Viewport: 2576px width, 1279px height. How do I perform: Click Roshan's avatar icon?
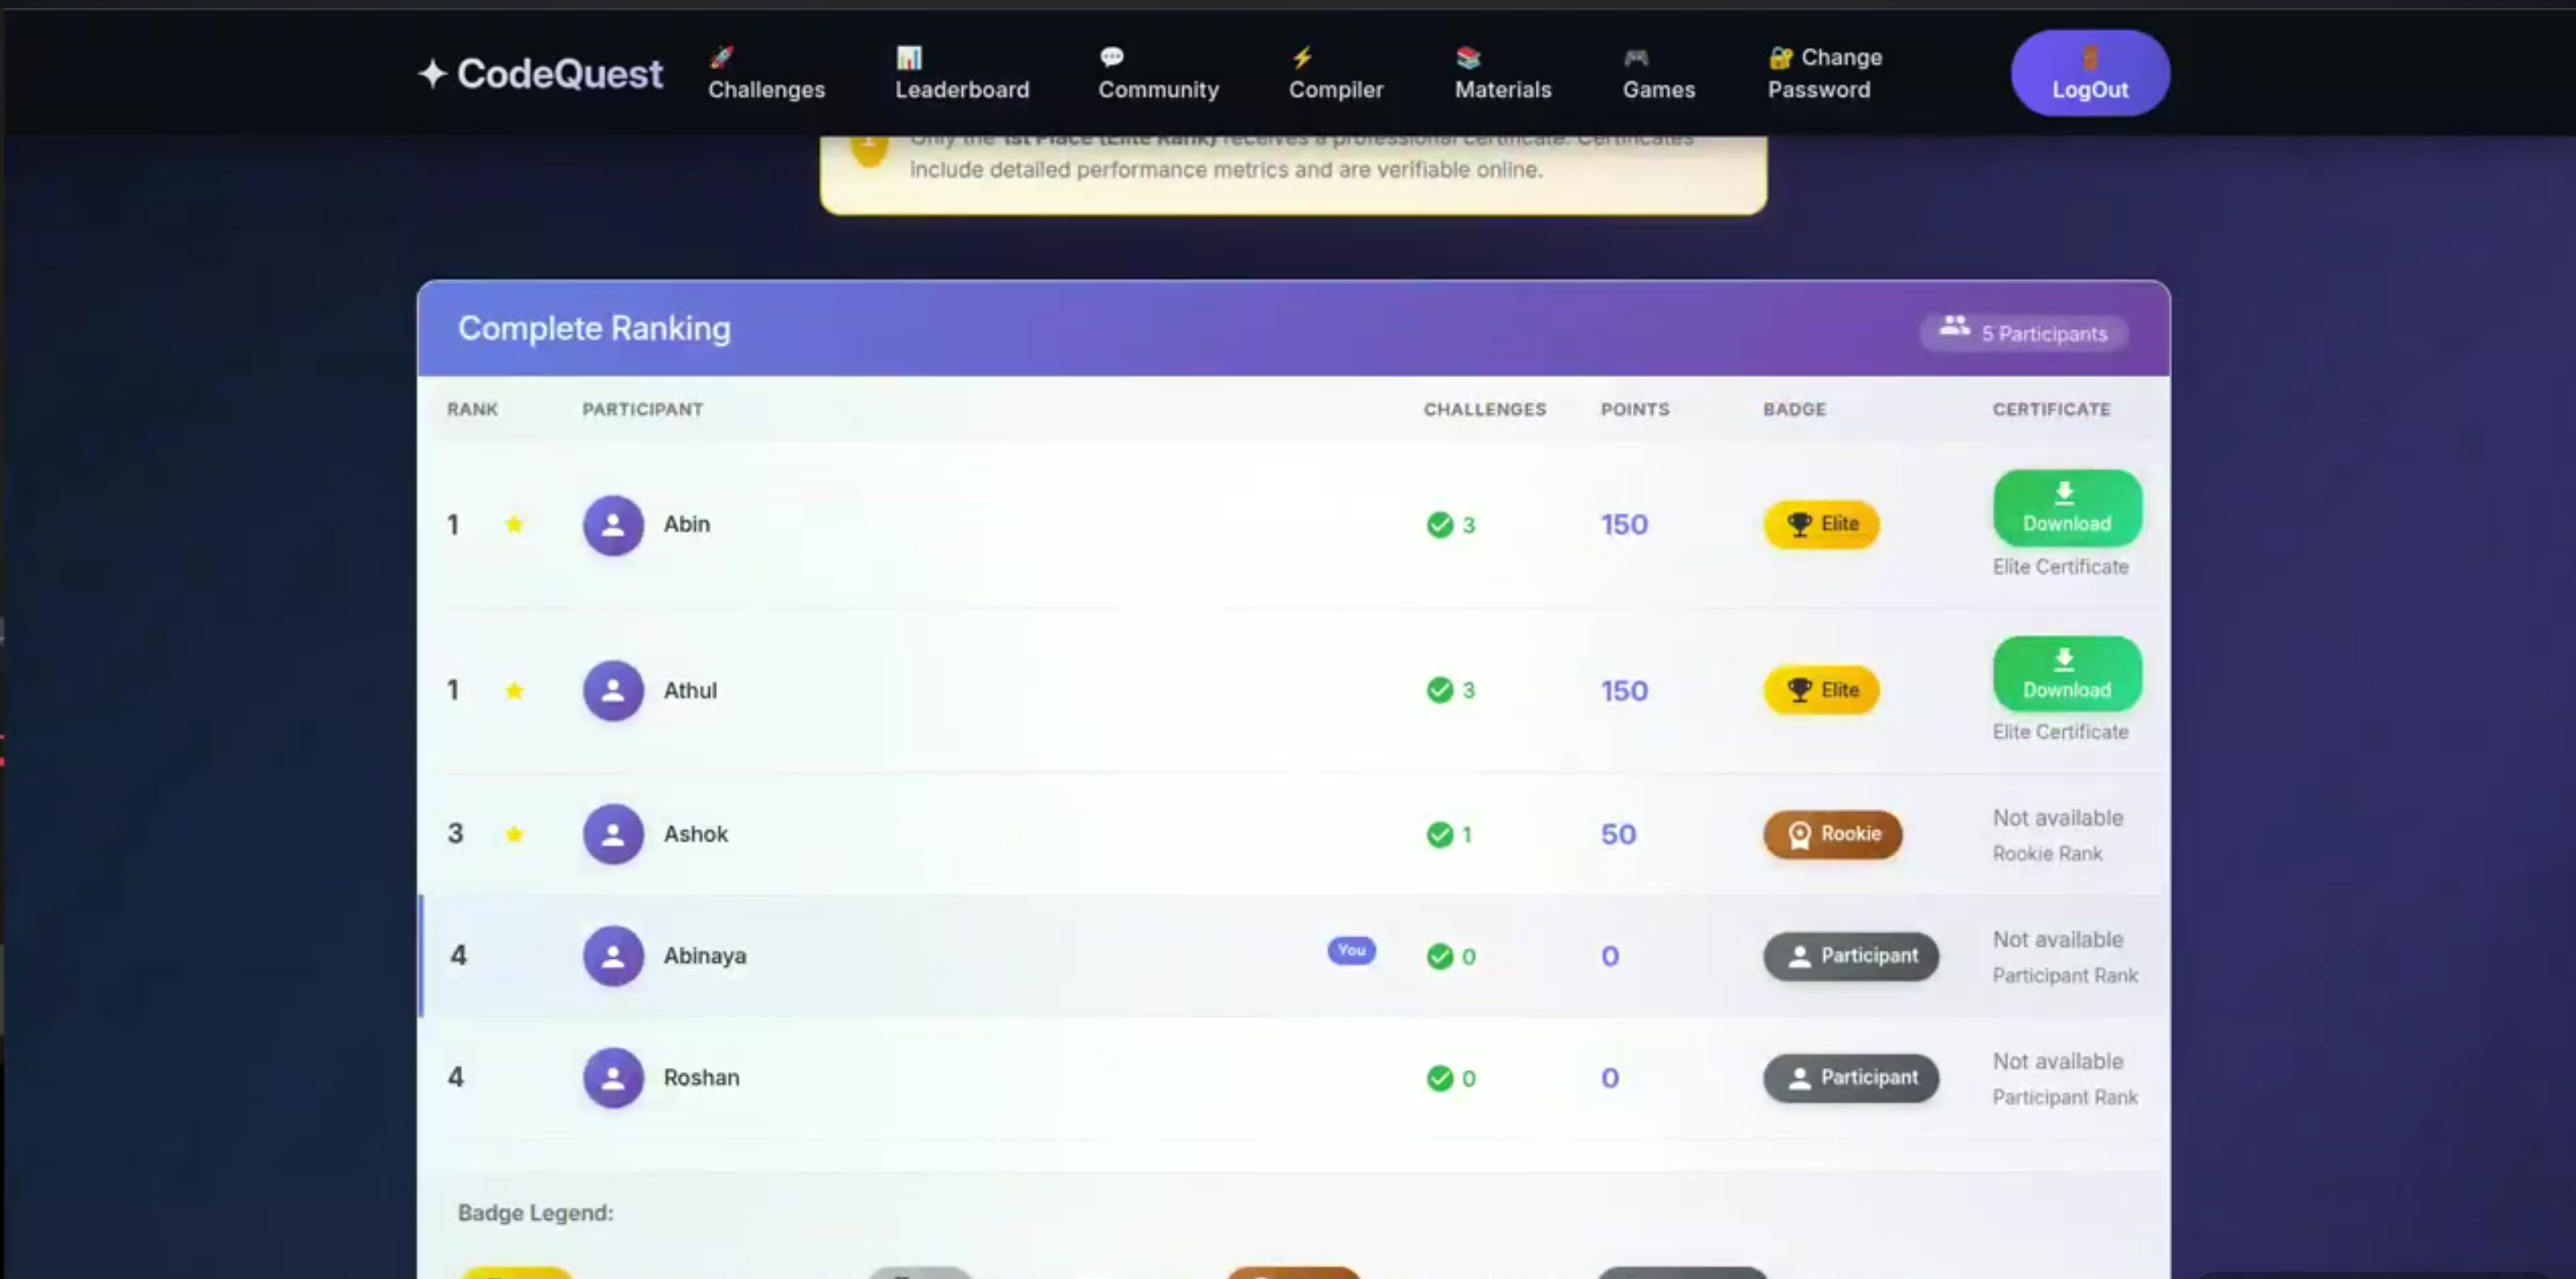[613, 1078]
